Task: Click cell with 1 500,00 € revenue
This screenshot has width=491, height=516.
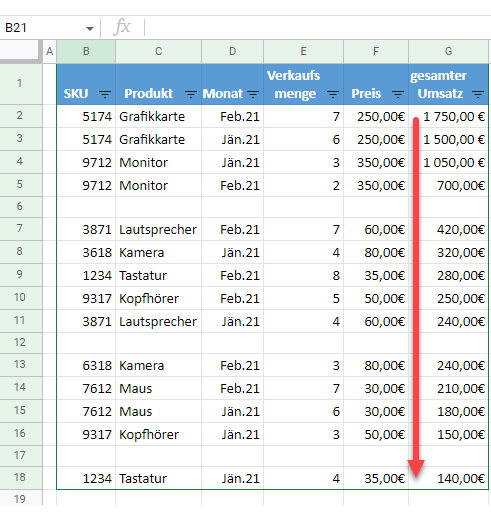Action: tap(448, 139)
